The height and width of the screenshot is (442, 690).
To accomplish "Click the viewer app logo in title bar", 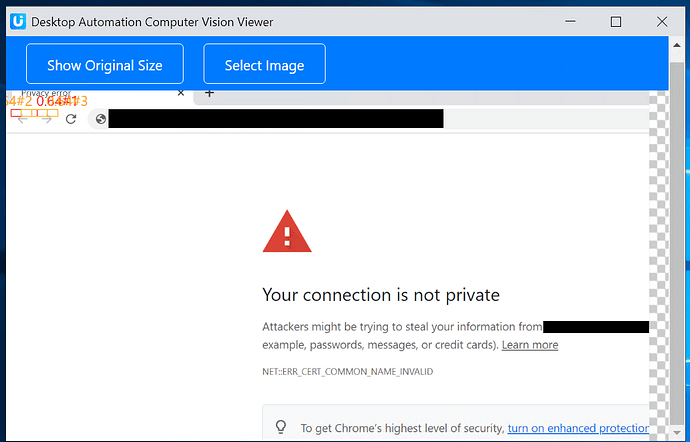I will [18, 21].
